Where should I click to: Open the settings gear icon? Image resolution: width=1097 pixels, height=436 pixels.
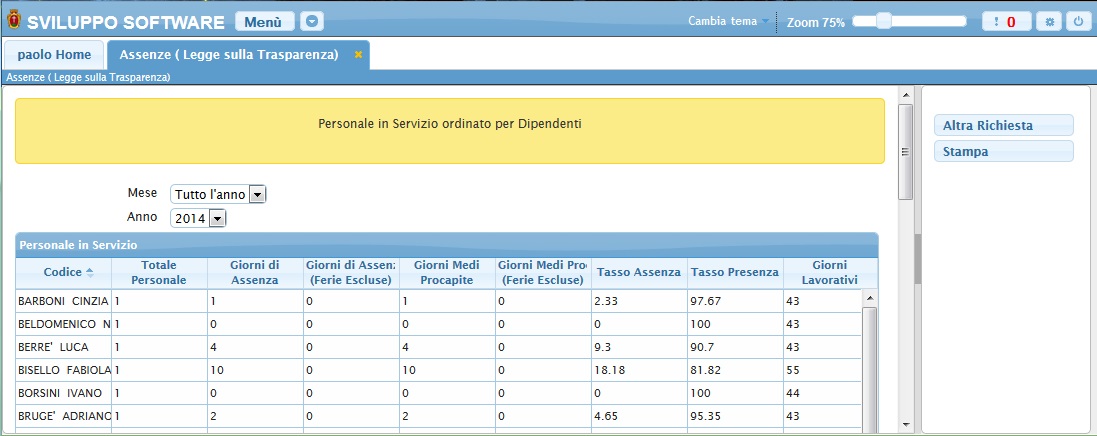[1050, 21]
